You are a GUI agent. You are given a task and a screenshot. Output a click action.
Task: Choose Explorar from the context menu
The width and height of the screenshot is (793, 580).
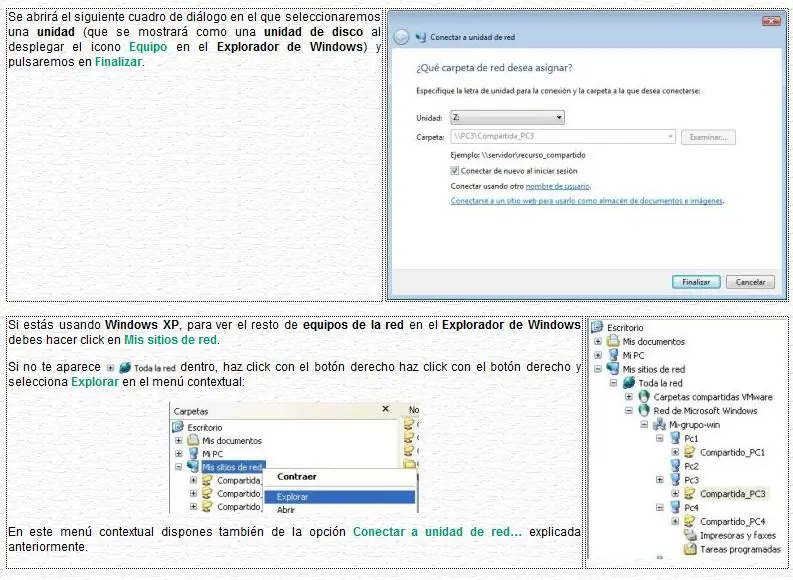[339, 497]
